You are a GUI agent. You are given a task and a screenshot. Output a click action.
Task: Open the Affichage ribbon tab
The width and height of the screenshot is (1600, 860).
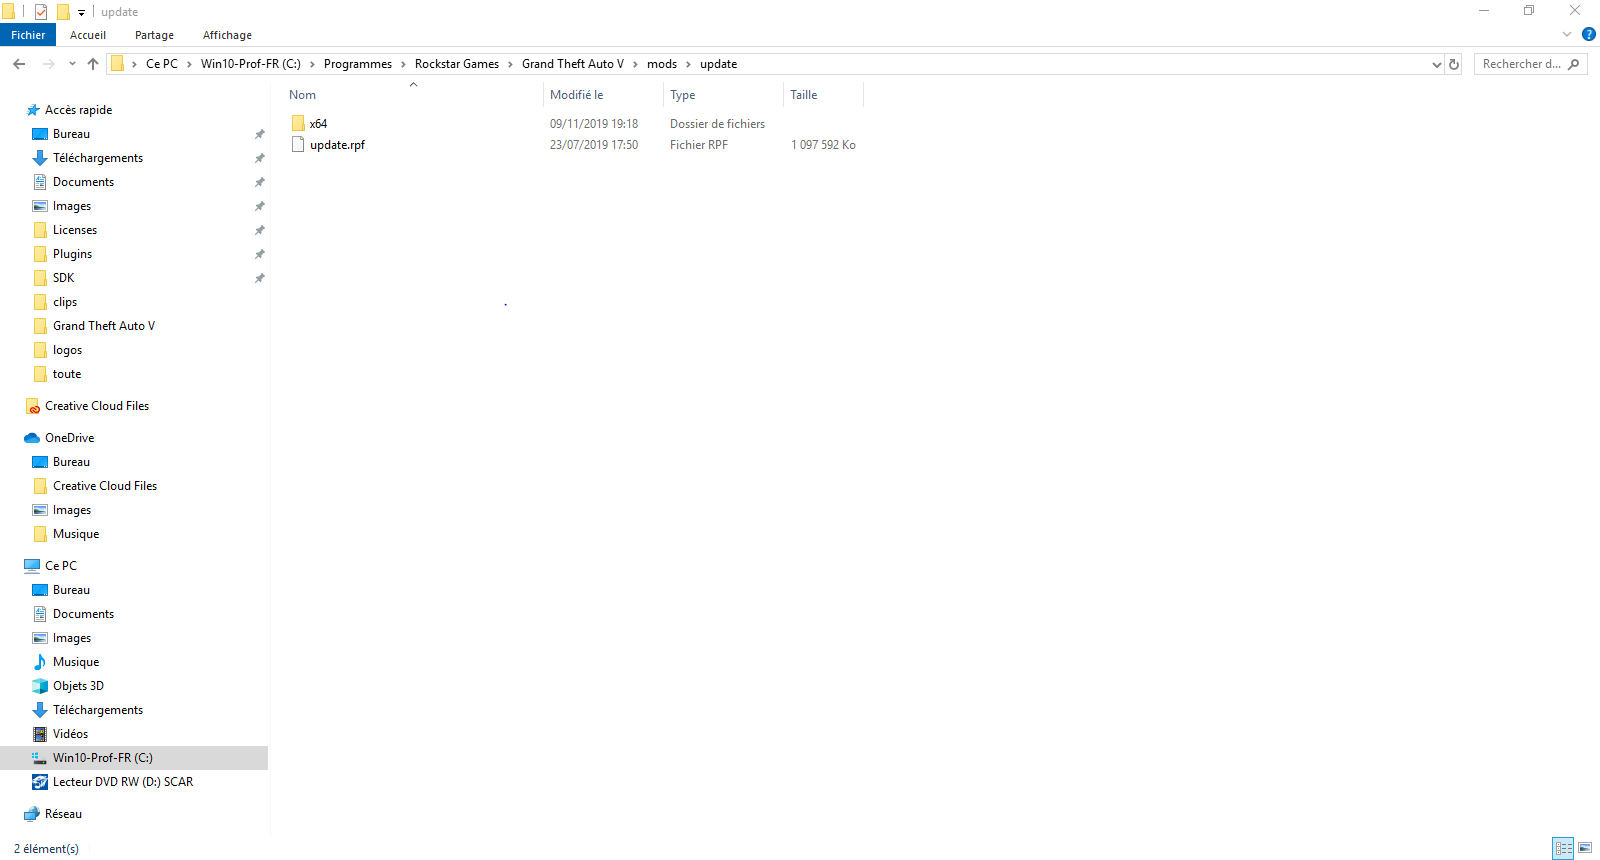tap(227, 35)
